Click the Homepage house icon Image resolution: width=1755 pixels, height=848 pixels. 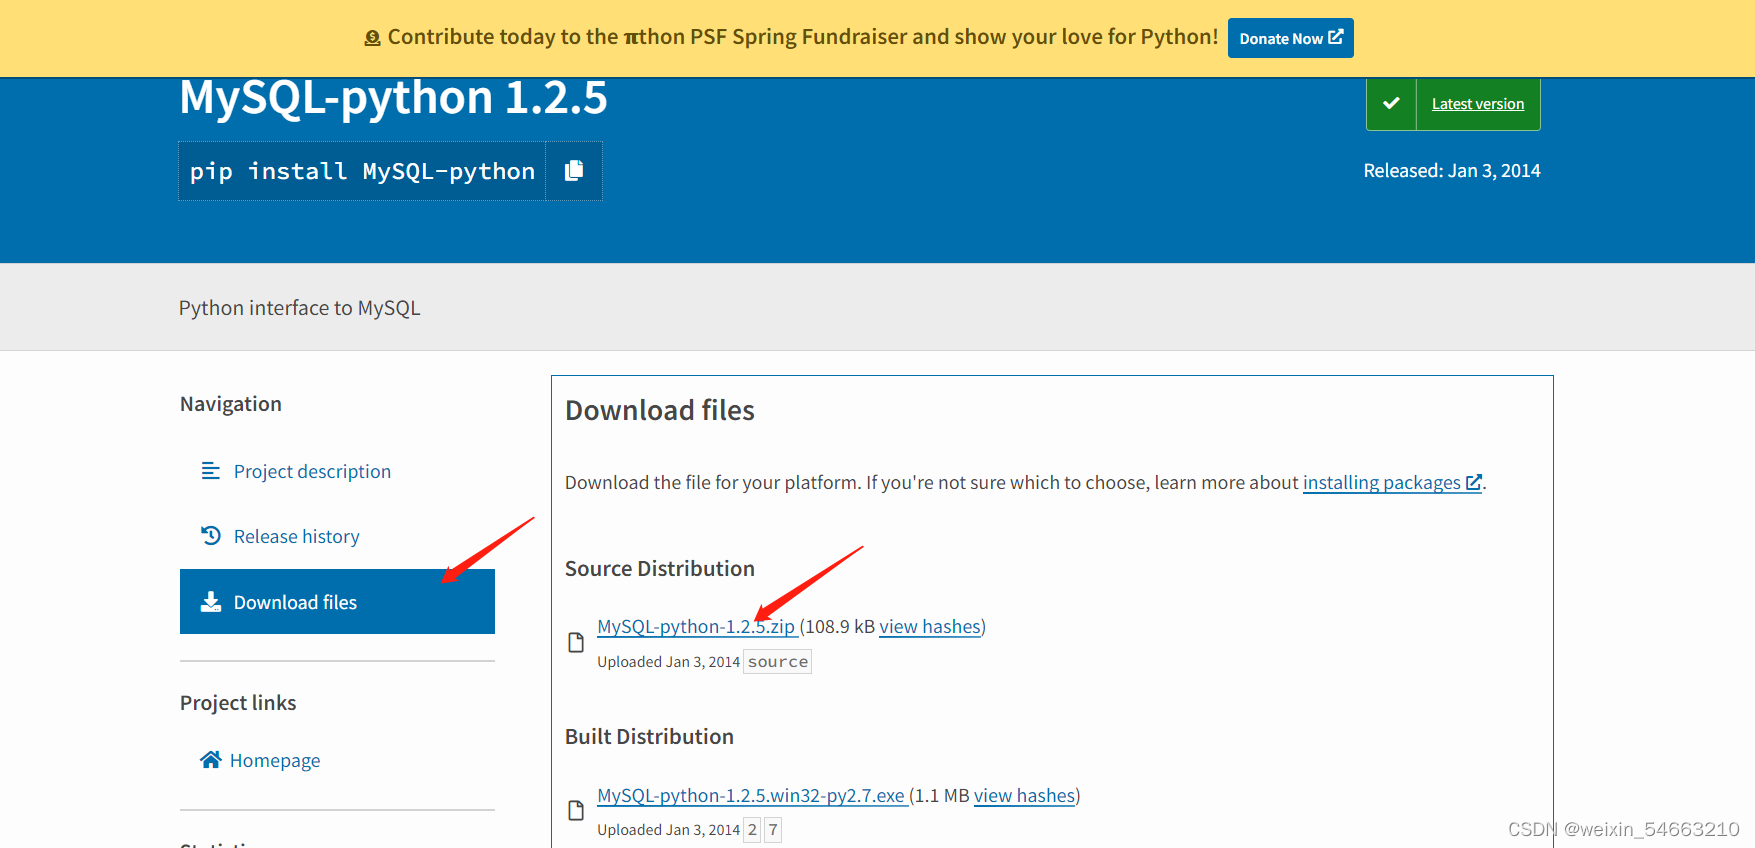[210, 760]
